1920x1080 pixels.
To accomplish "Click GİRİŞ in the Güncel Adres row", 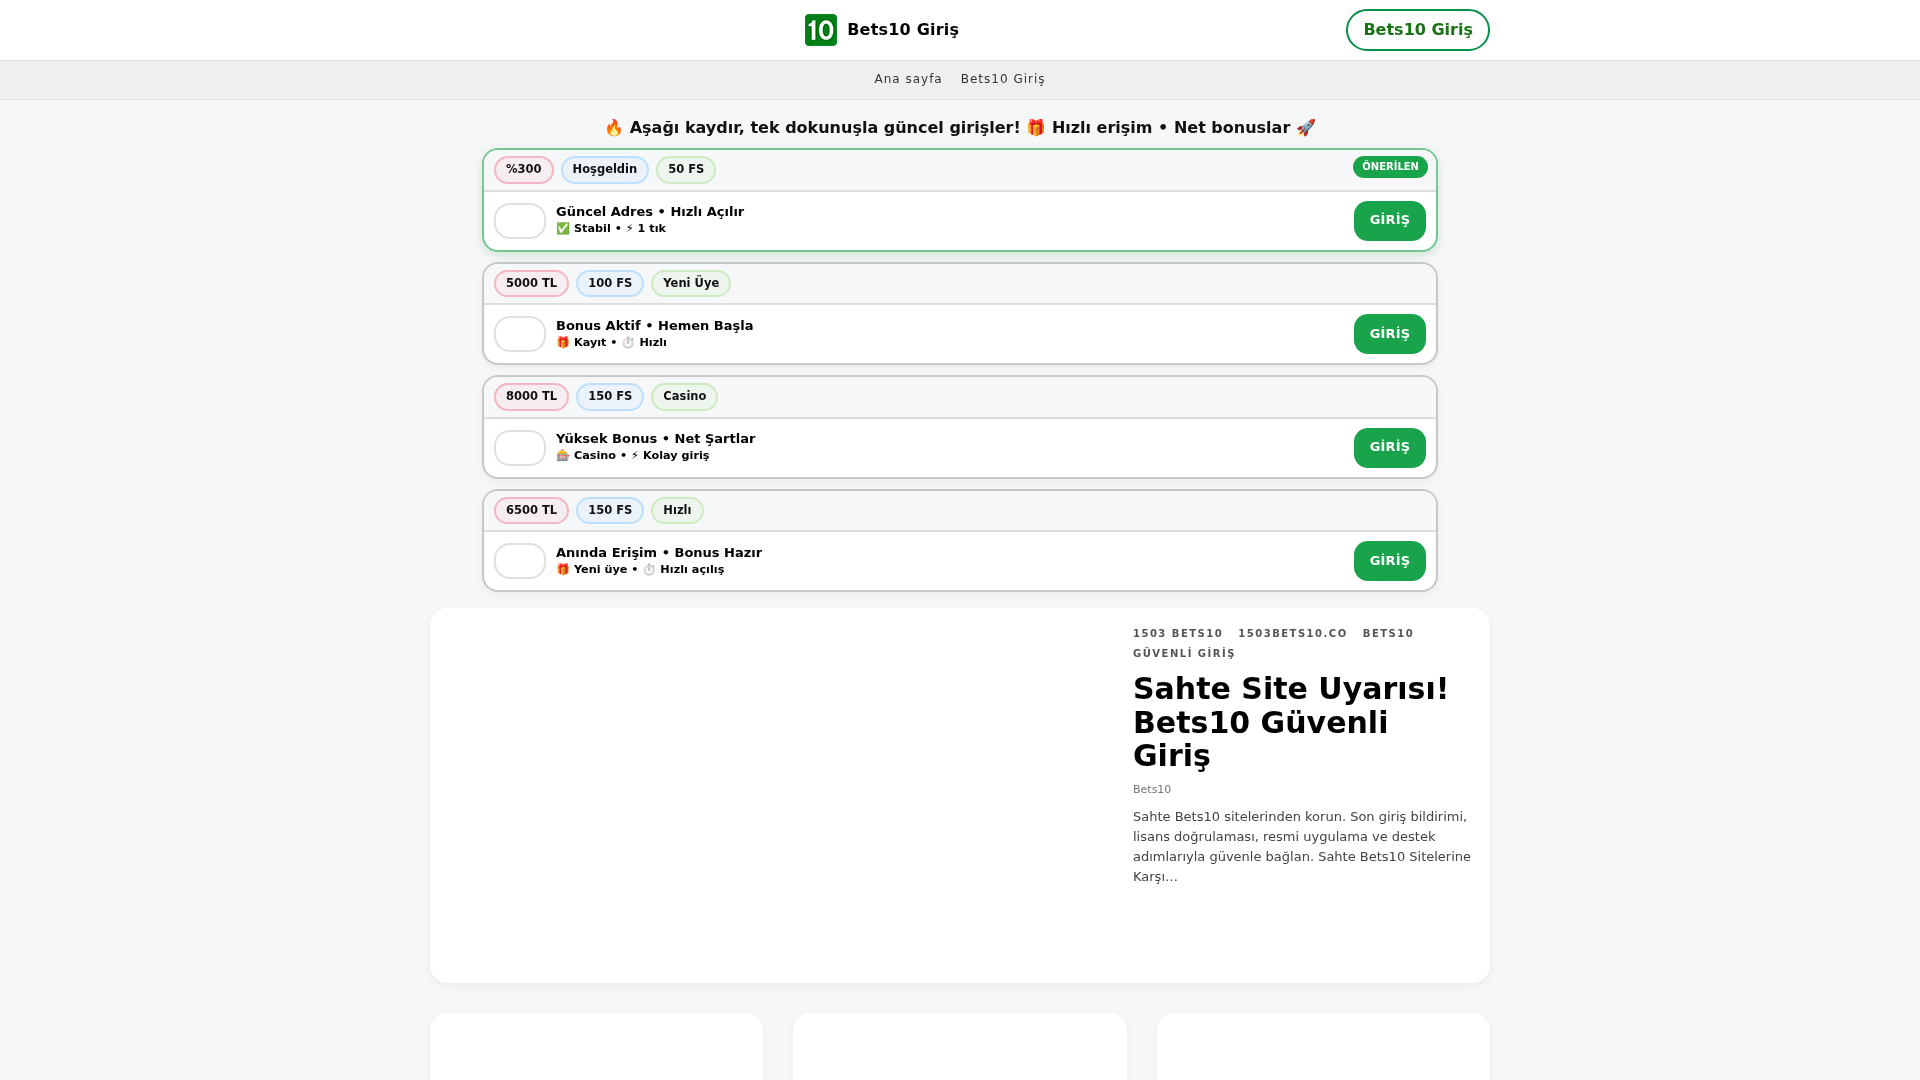I will [x=1389, y=221].
